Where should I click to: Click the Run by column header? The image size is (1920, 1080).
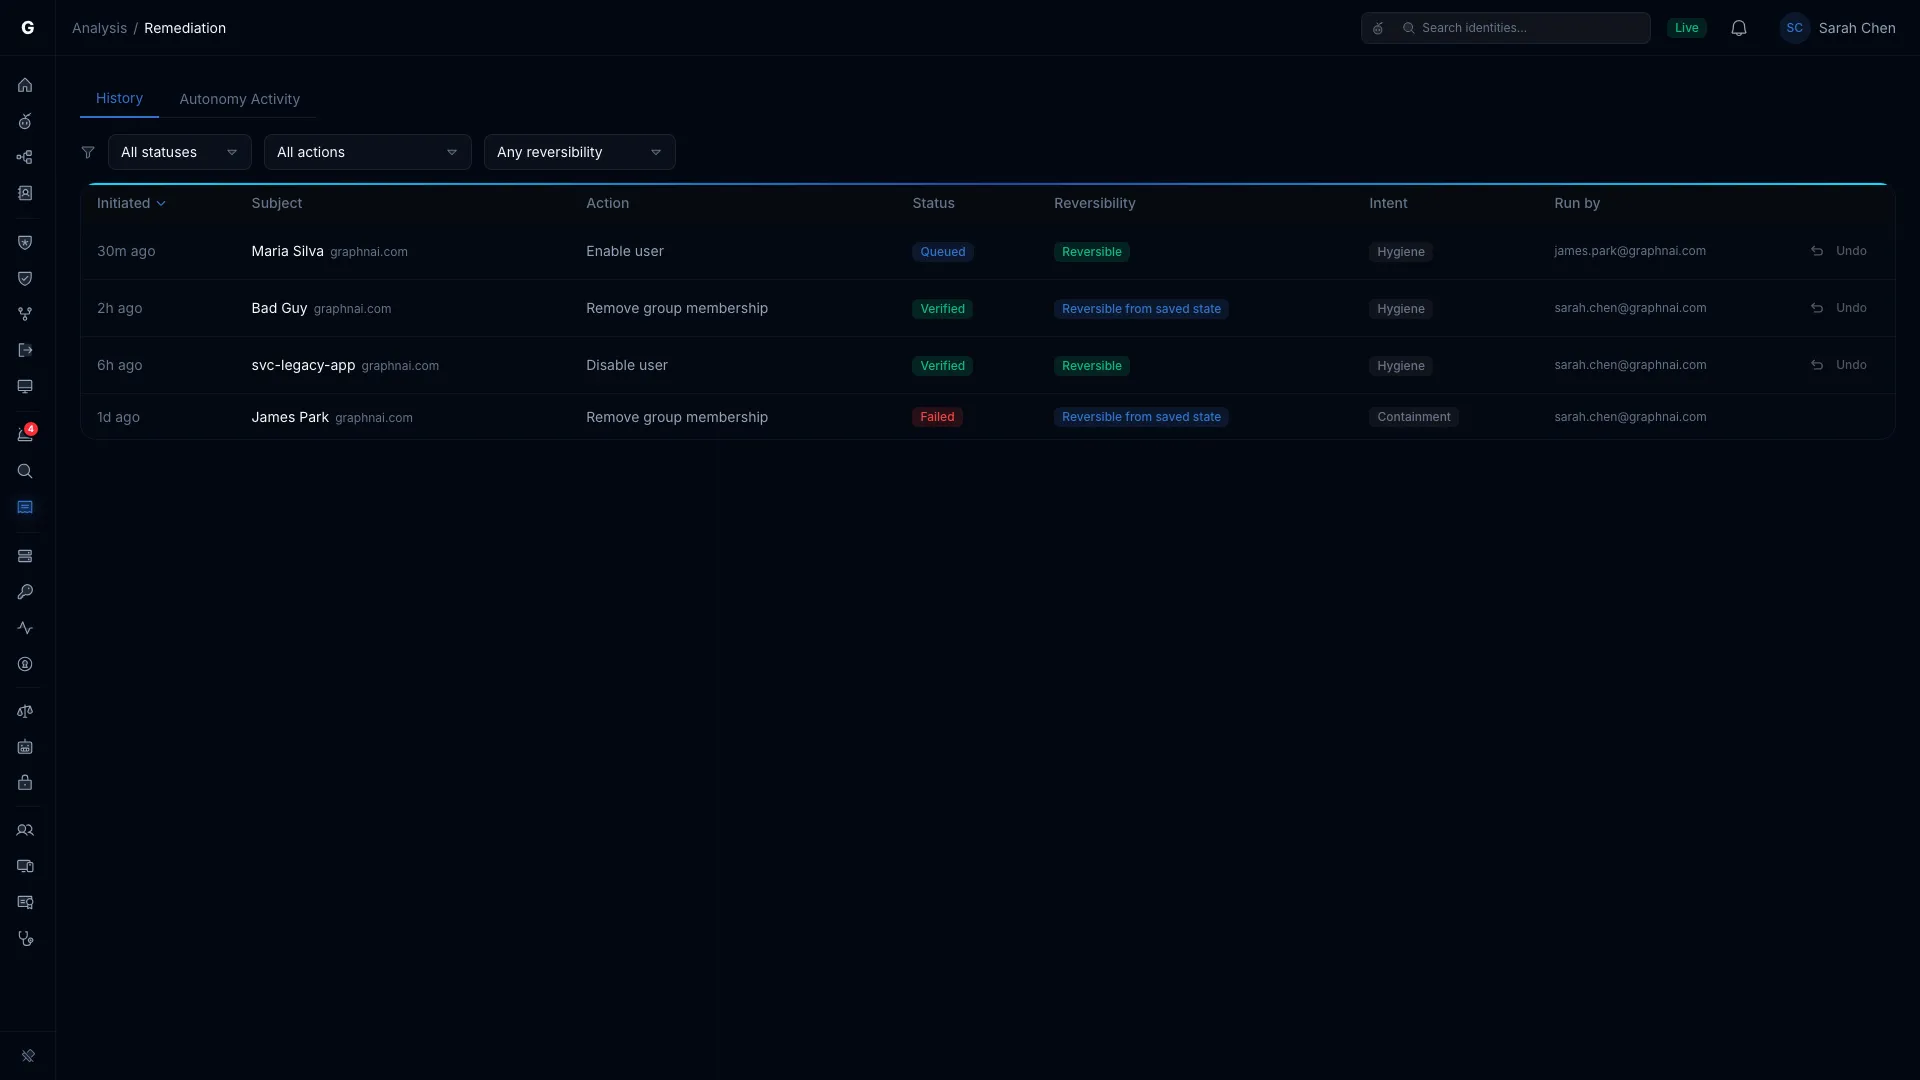1577,203
